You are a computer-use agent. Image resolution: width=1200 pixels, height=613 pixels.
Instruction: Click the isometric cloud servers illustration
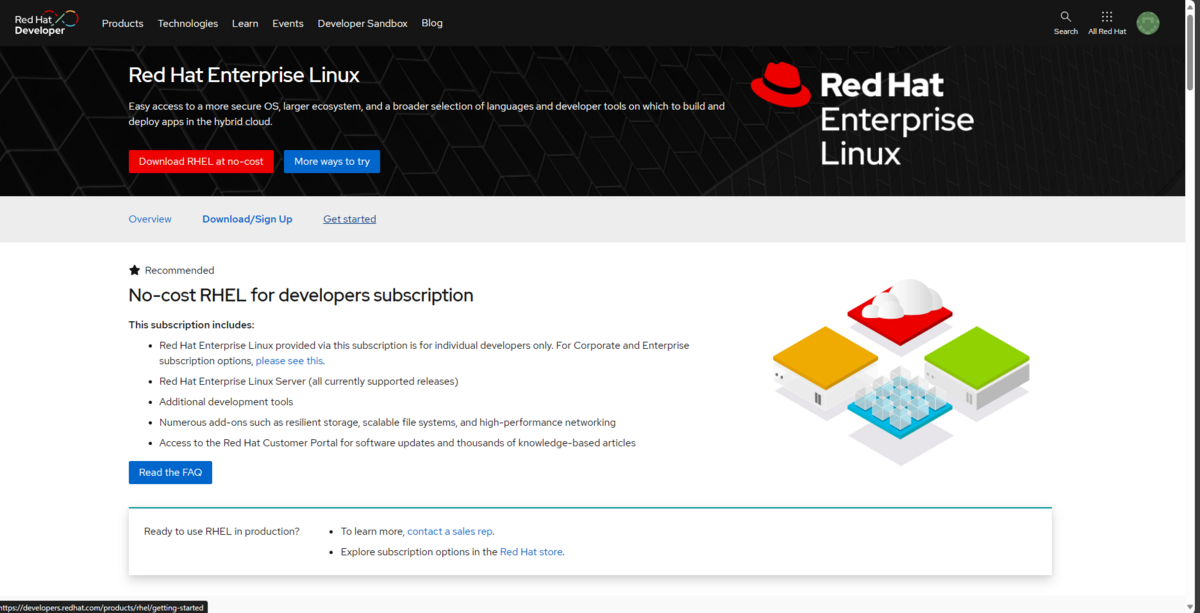coord(901,371)
